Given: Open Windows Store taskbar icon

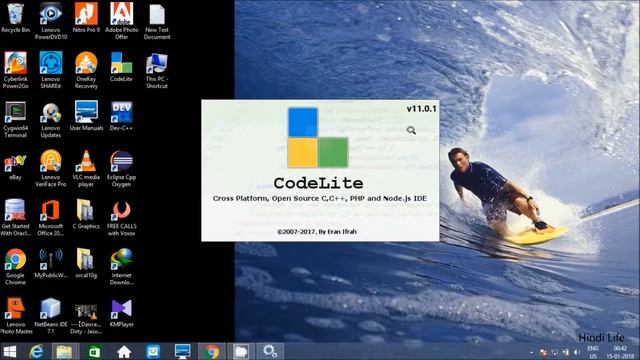Looking at the screenshot, I should (94, 351).
